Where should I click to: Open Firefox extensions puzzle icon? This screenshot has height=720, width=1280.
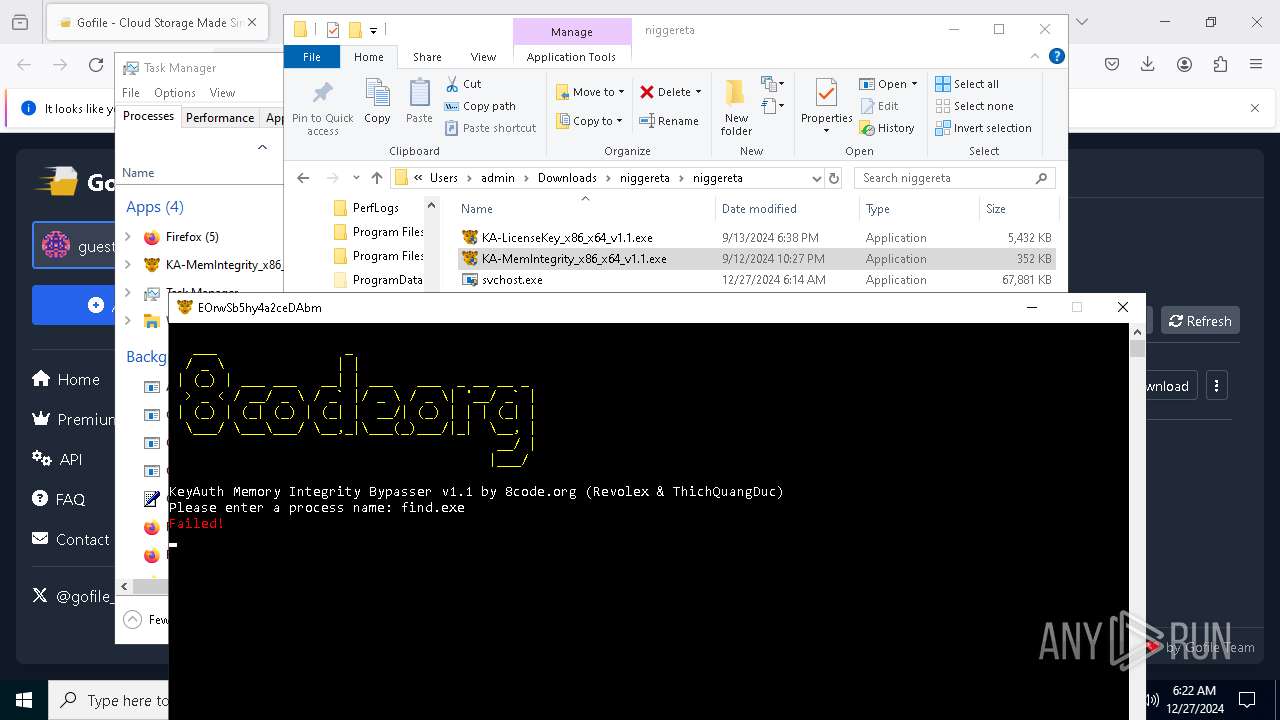click(x=1220, y=65)
